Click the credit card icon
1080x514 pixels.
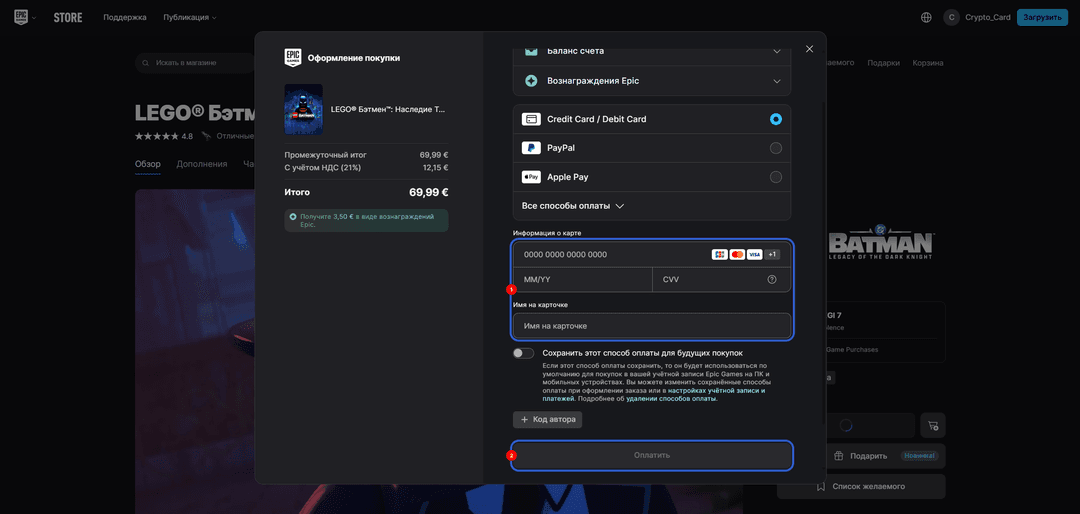point(531,119)
